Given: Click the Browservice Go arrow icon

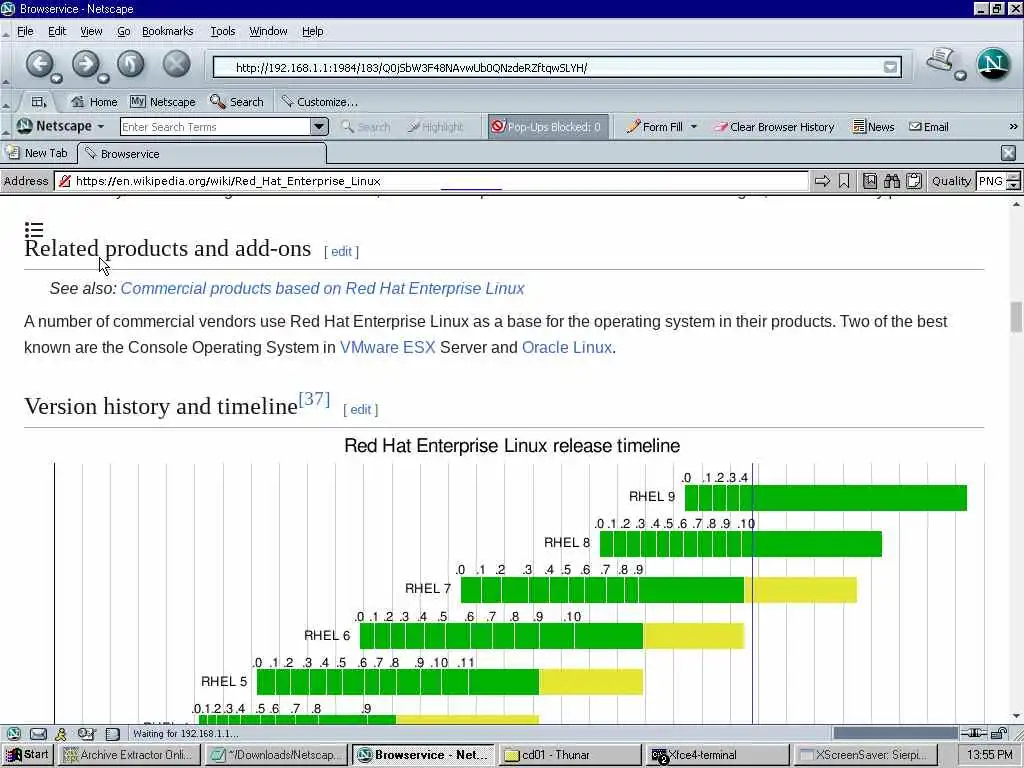Looking at the screenshot, I should click(x=822, y=181).
